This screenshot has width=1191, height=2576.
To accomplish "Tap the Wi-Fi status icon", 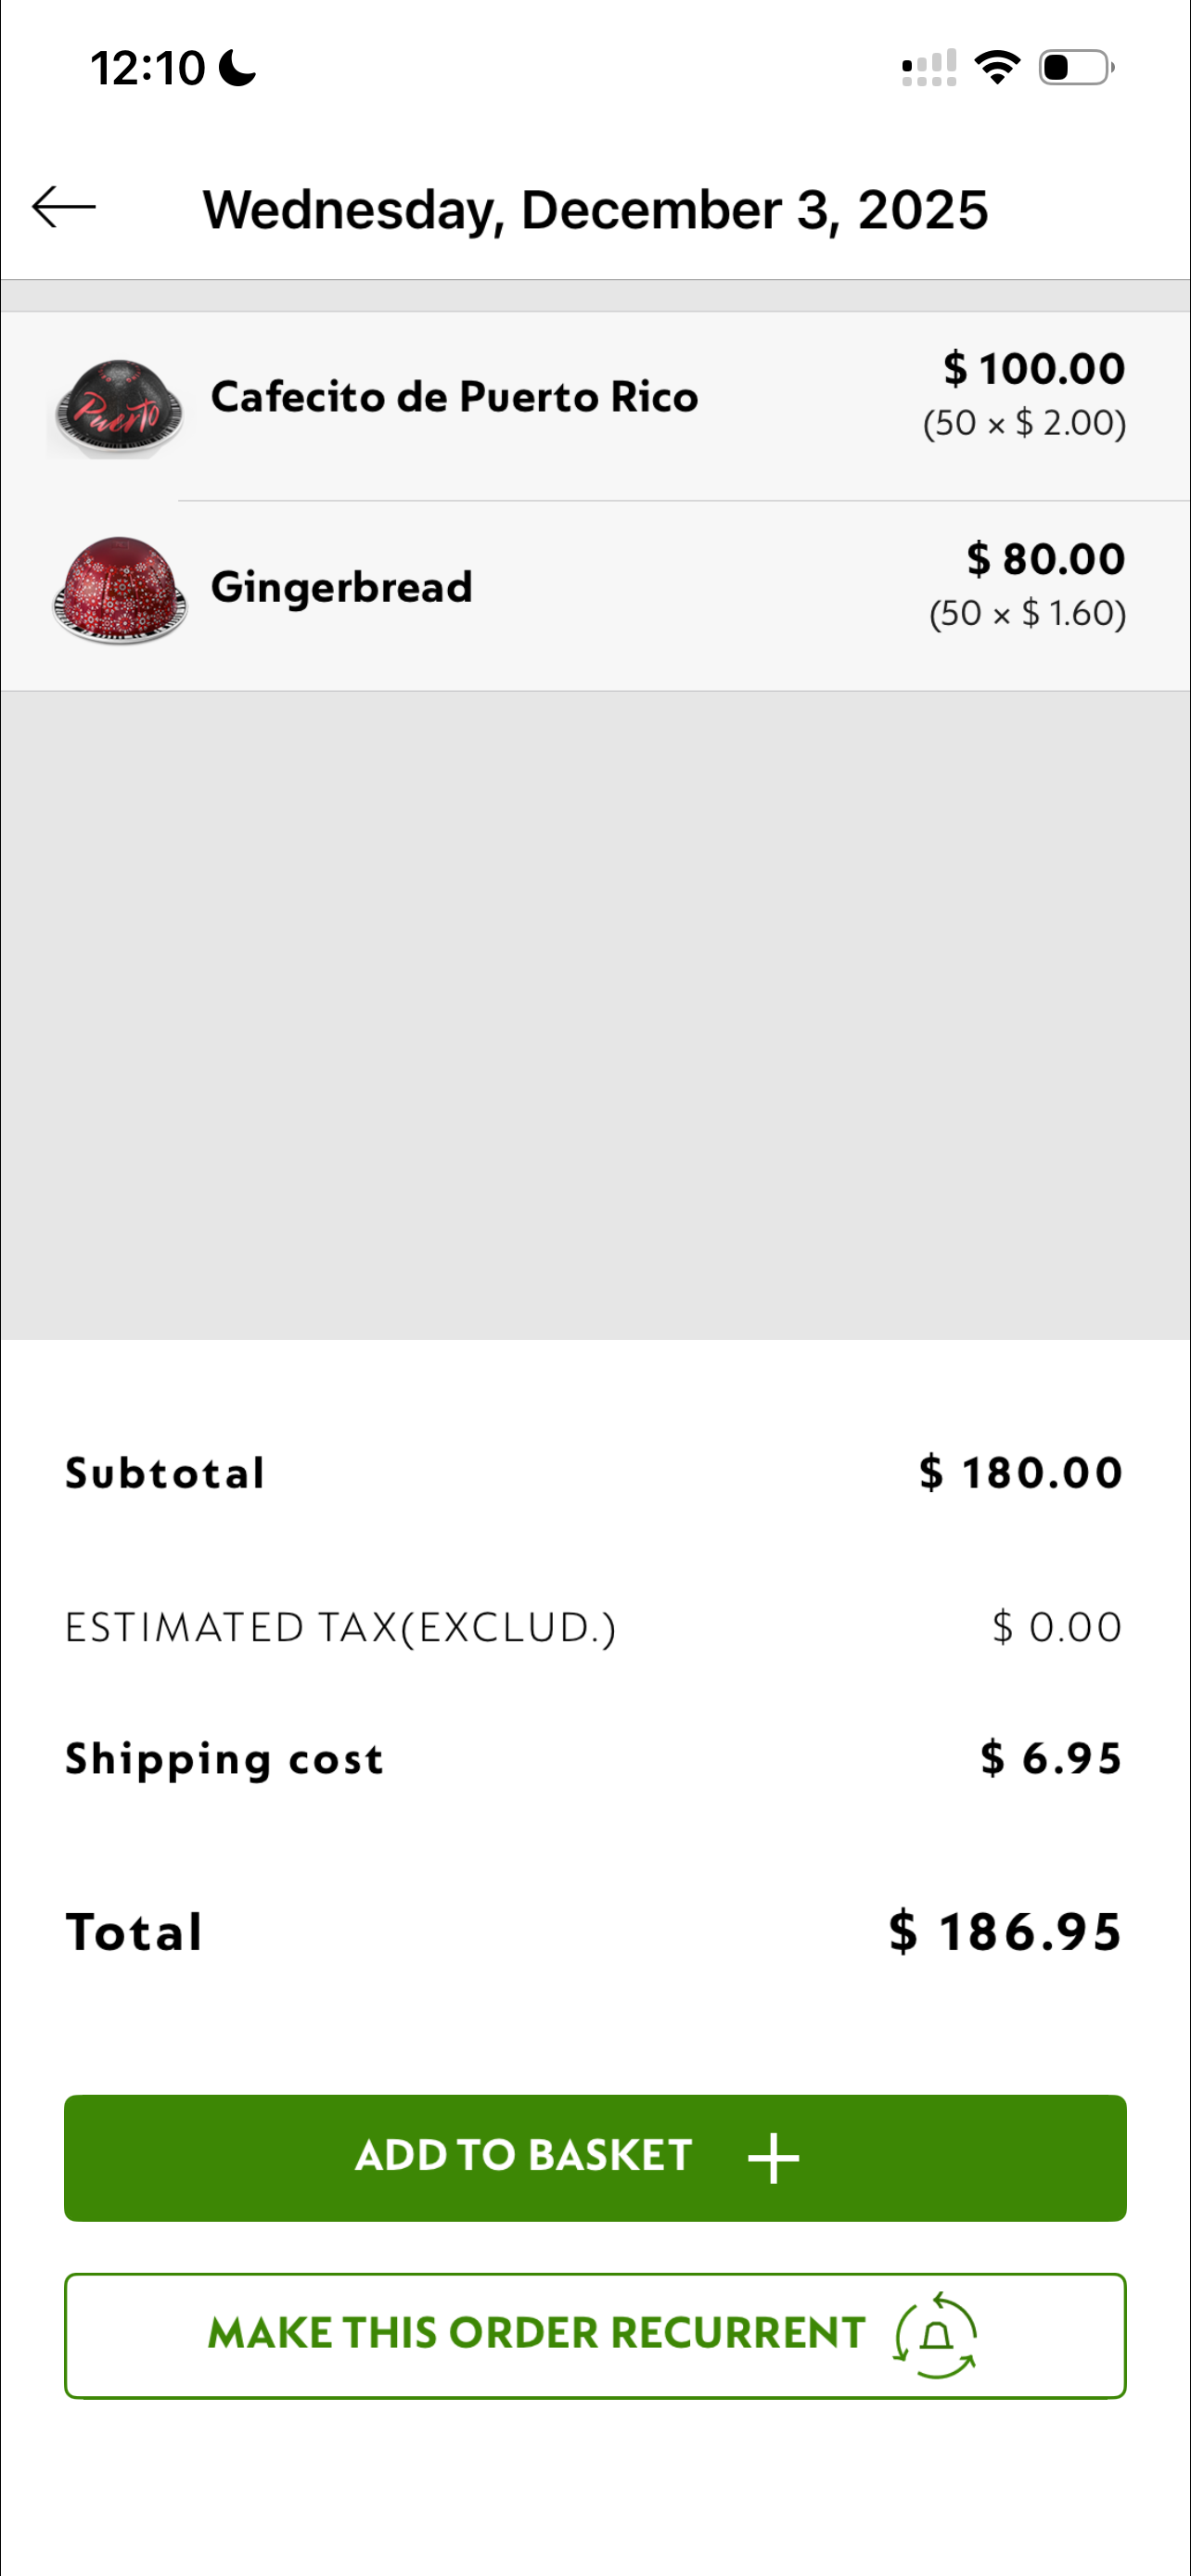I will point(997,68).
